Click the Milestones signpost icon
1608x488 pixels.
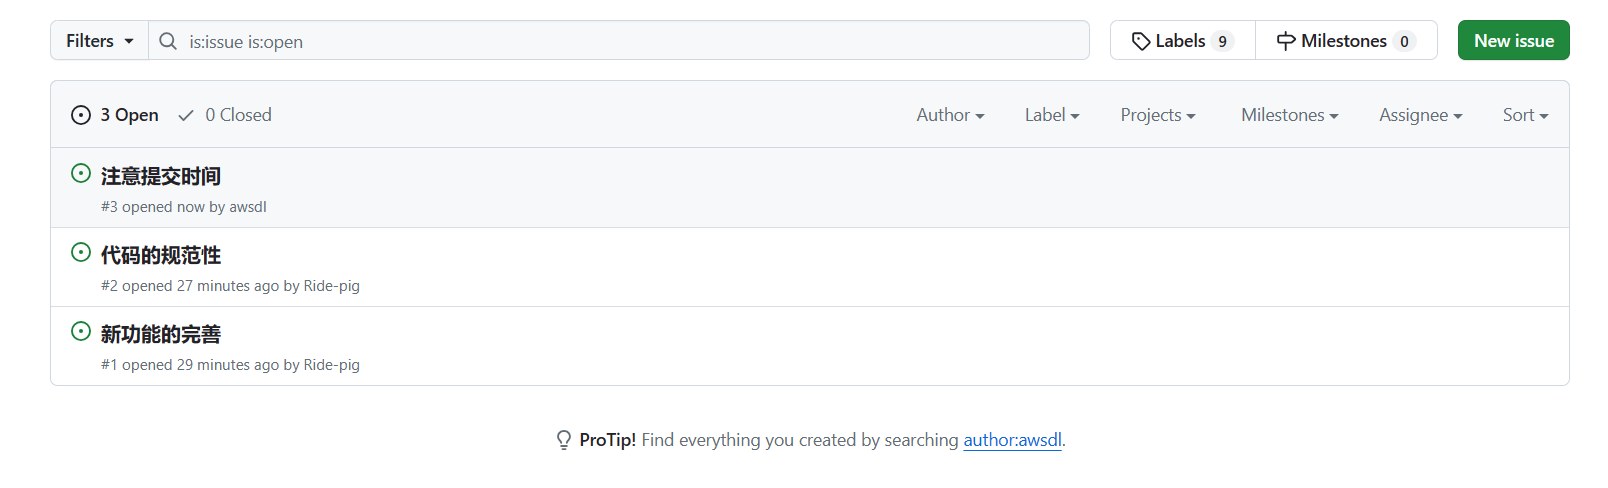point(1286,41)
